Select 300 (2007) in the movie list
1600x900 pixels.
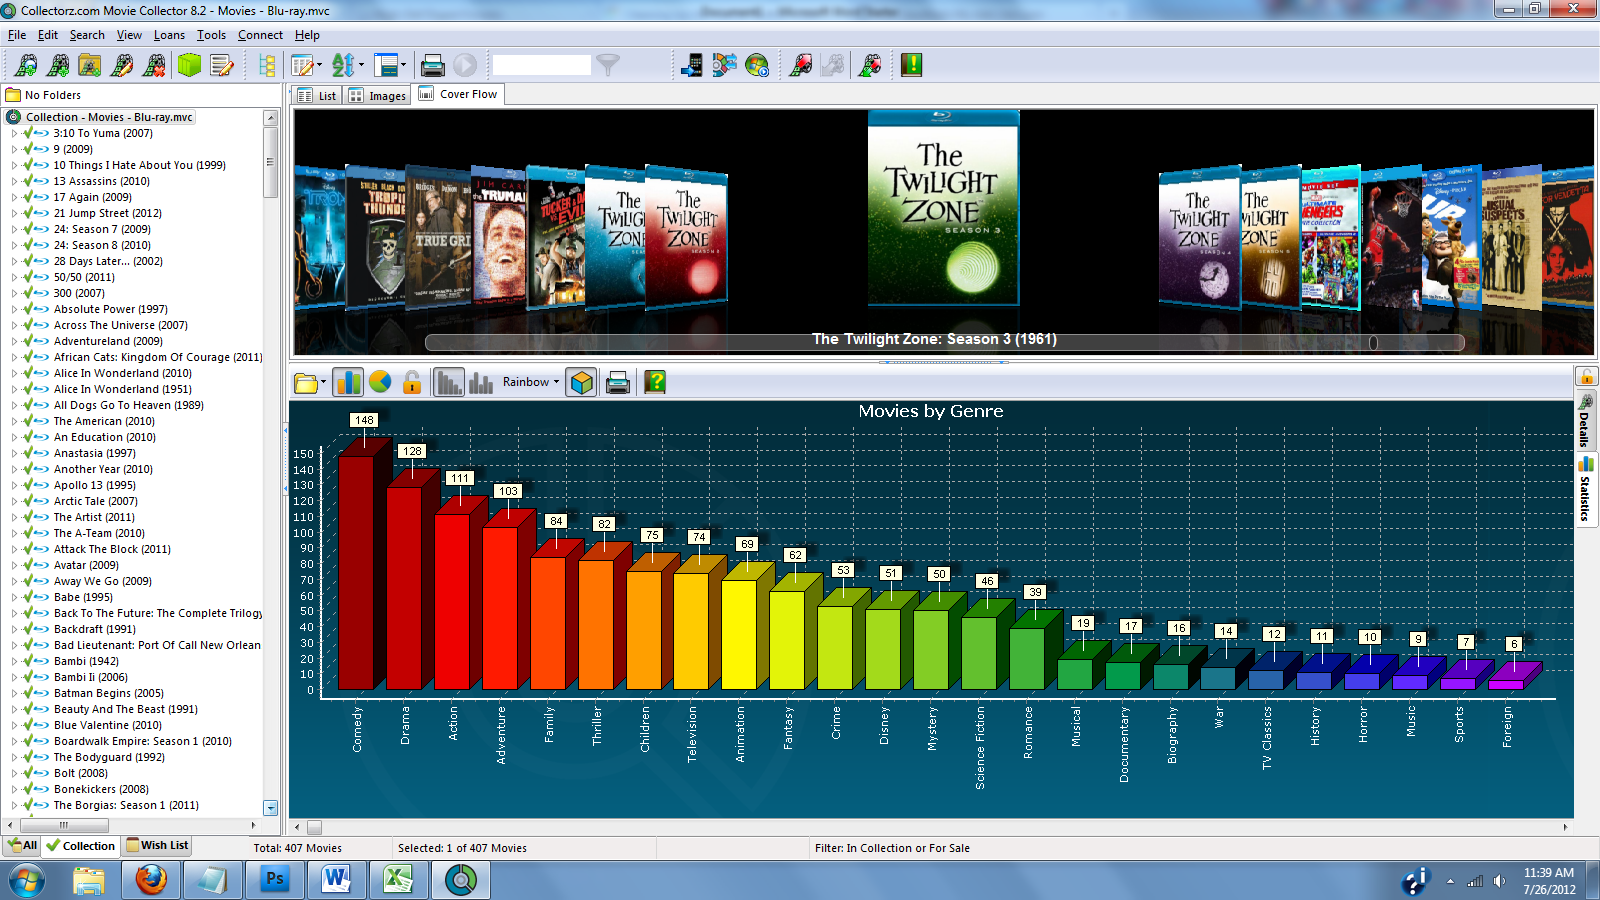click(x=79, y=293)
